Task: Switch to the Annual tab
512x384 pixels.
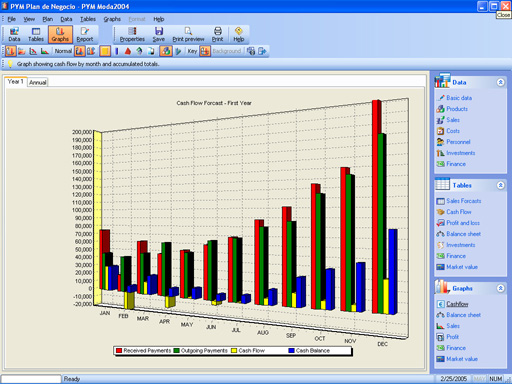Action: coord(38,82)
